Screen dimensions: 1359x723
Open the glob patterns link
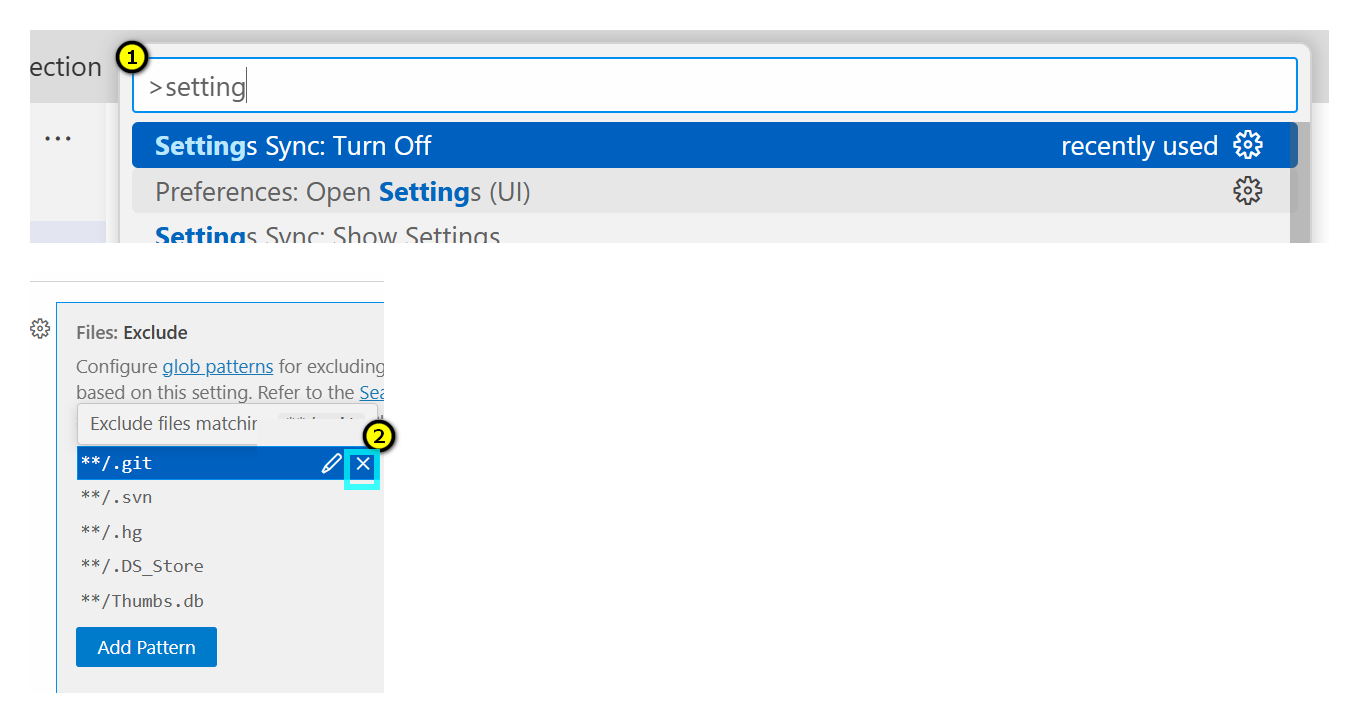217,366
